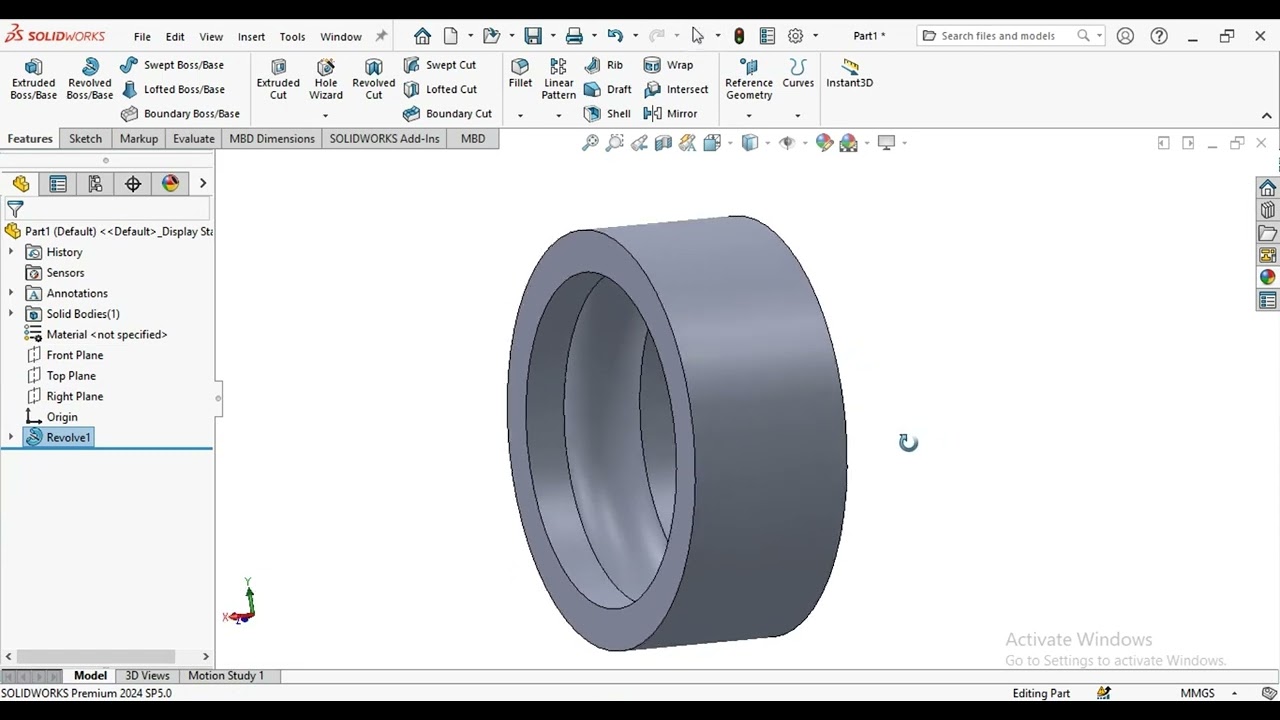Open Reference Geometry tools
The width and height of the screenshot is (1280, 720).
click(749, 79)
